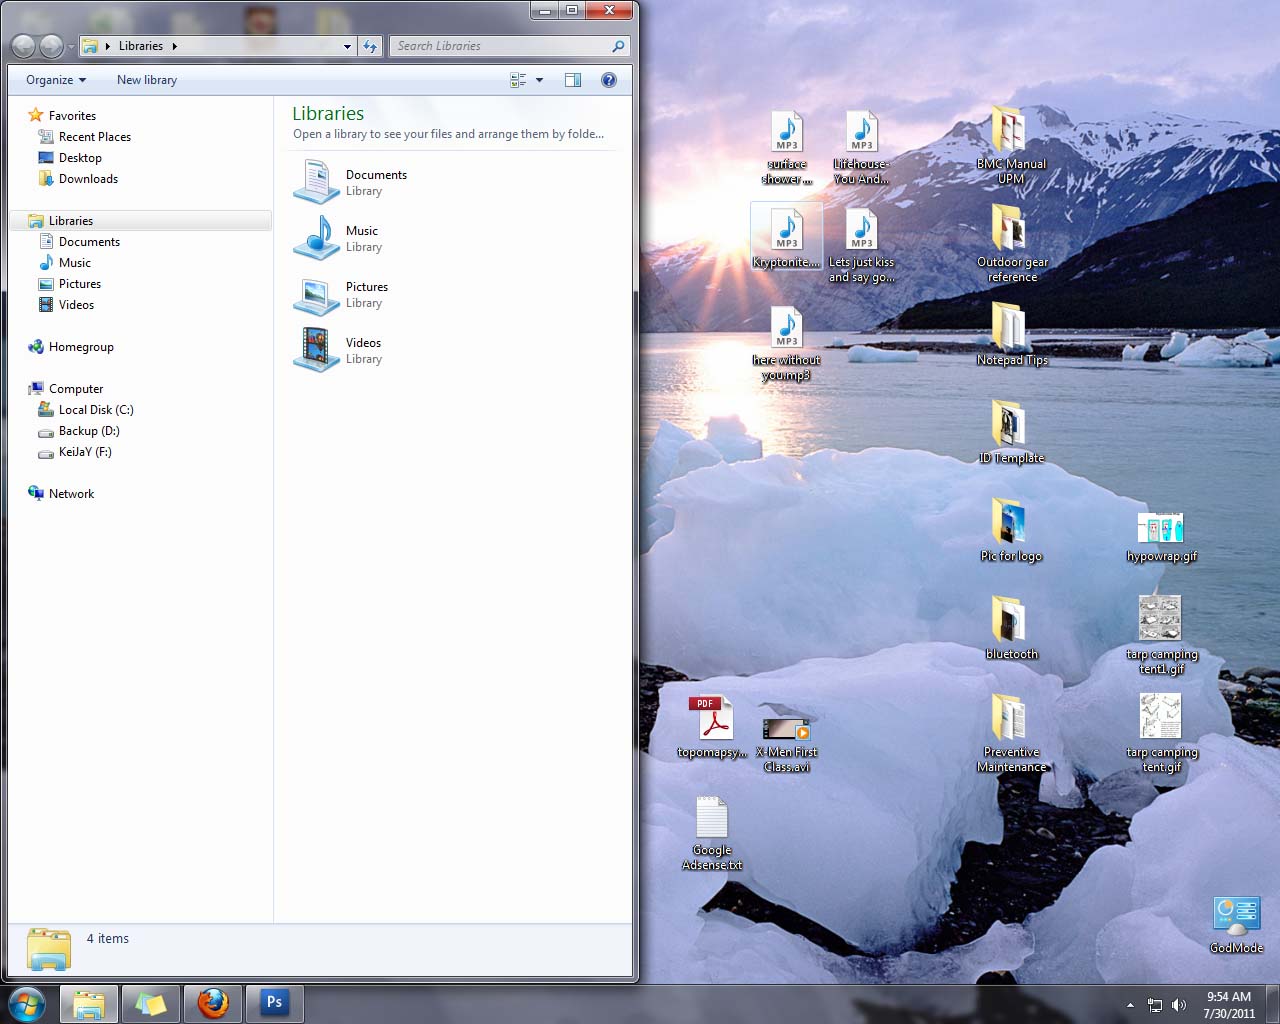This screenshot has width=1280, height=1024.
Task: Expand the address bar history dropdown
Action: pyautogui.click(x=347, y=46)
